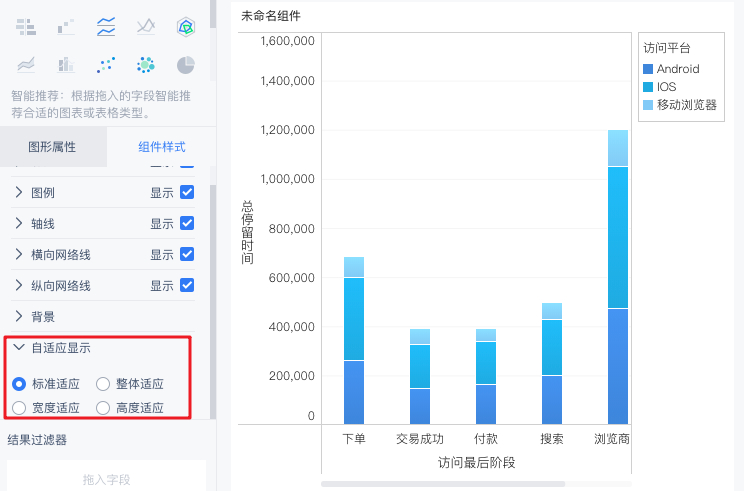
Task: Switch to the 图形属性 tab
Action: pos(52,147)
